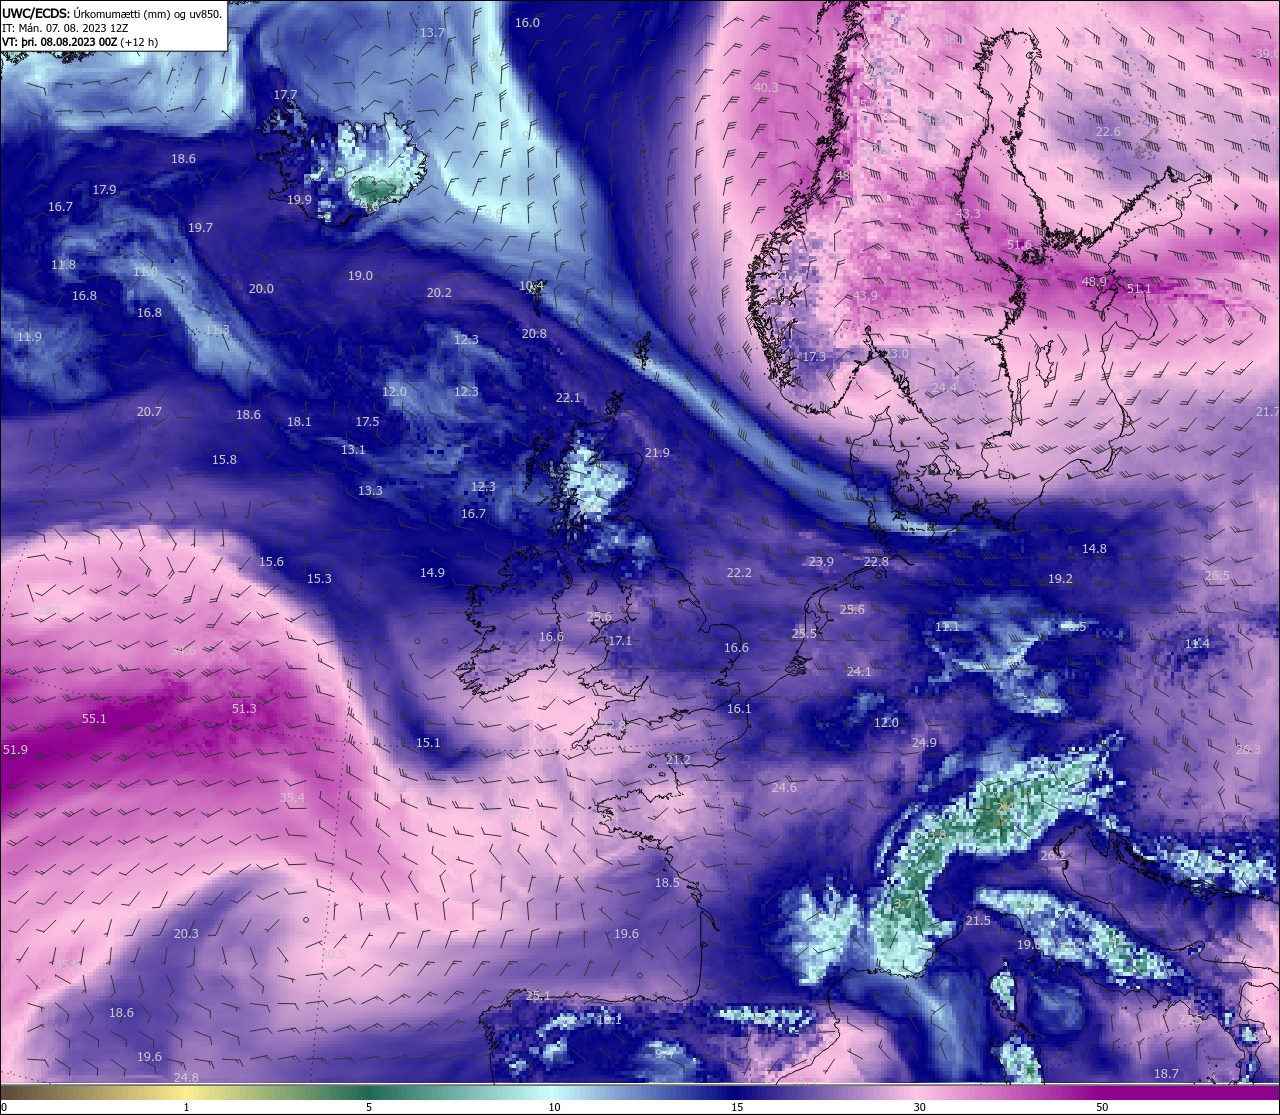Screen dimensions: 1280x1115
Task: Click the color scale label 15
Action: pyautogui.click(x=736, y=1107)
